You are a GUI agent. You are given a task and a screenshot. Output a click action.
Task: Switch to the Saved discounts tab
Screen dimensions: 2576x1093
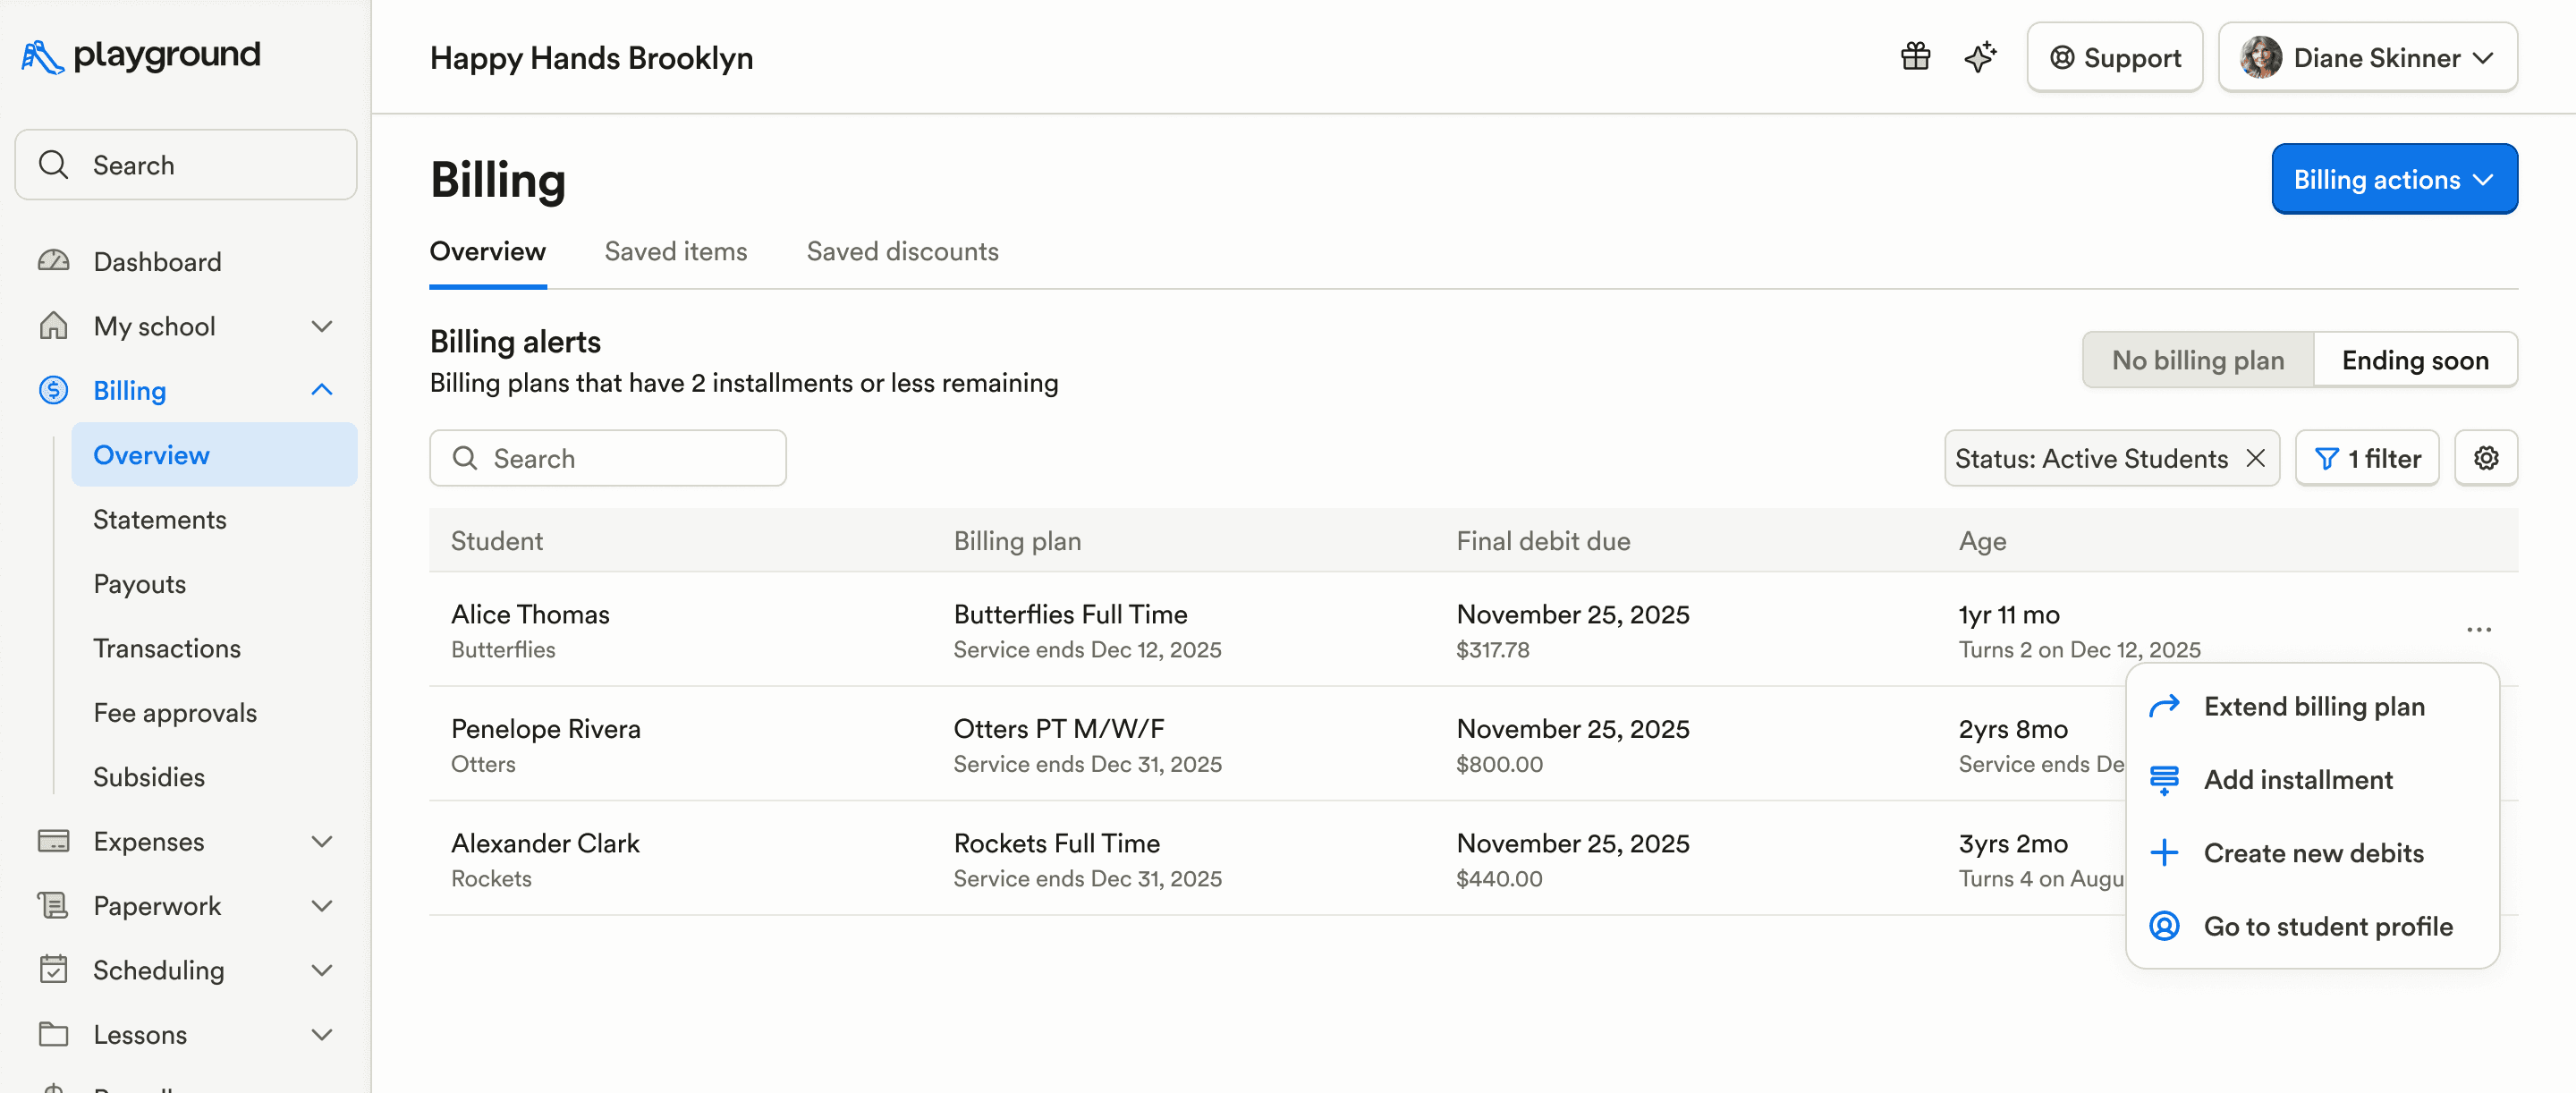tap(902, 251)
